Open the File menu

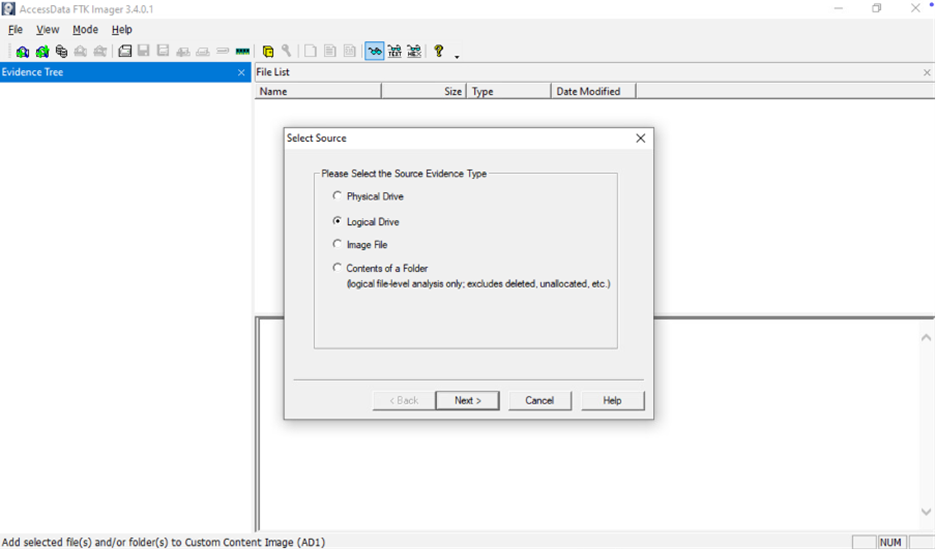pyautogui.click(x=15, y=30)
